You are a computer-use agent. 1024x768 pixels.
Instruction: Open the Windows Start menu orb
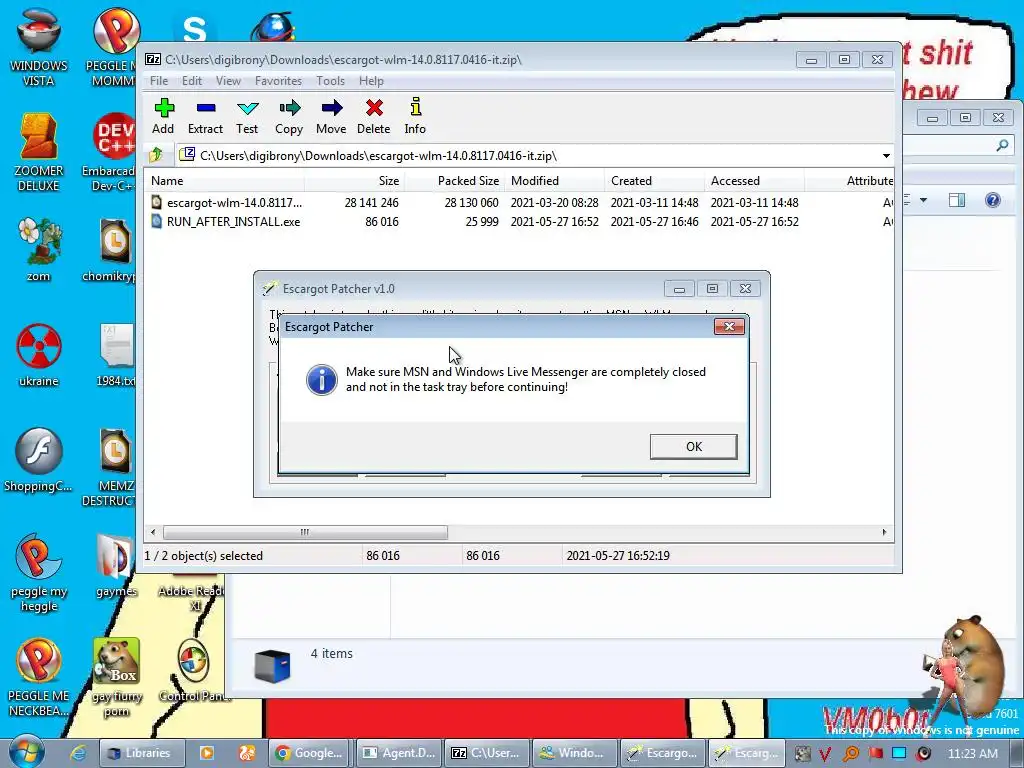(x=25, y=752)
